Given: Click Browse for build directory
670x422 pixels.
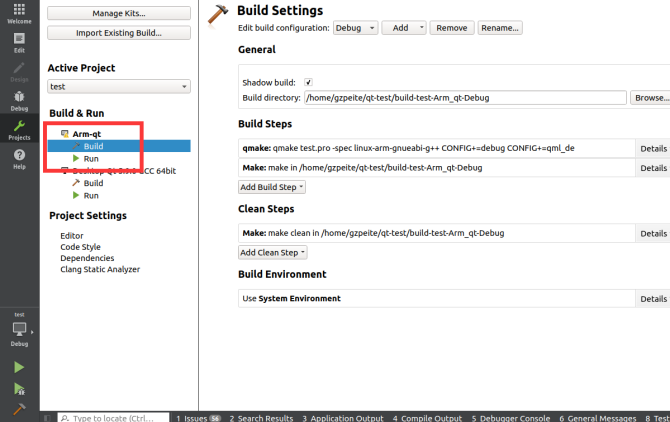Looking at the screenshot, I should tap(651, 98).
